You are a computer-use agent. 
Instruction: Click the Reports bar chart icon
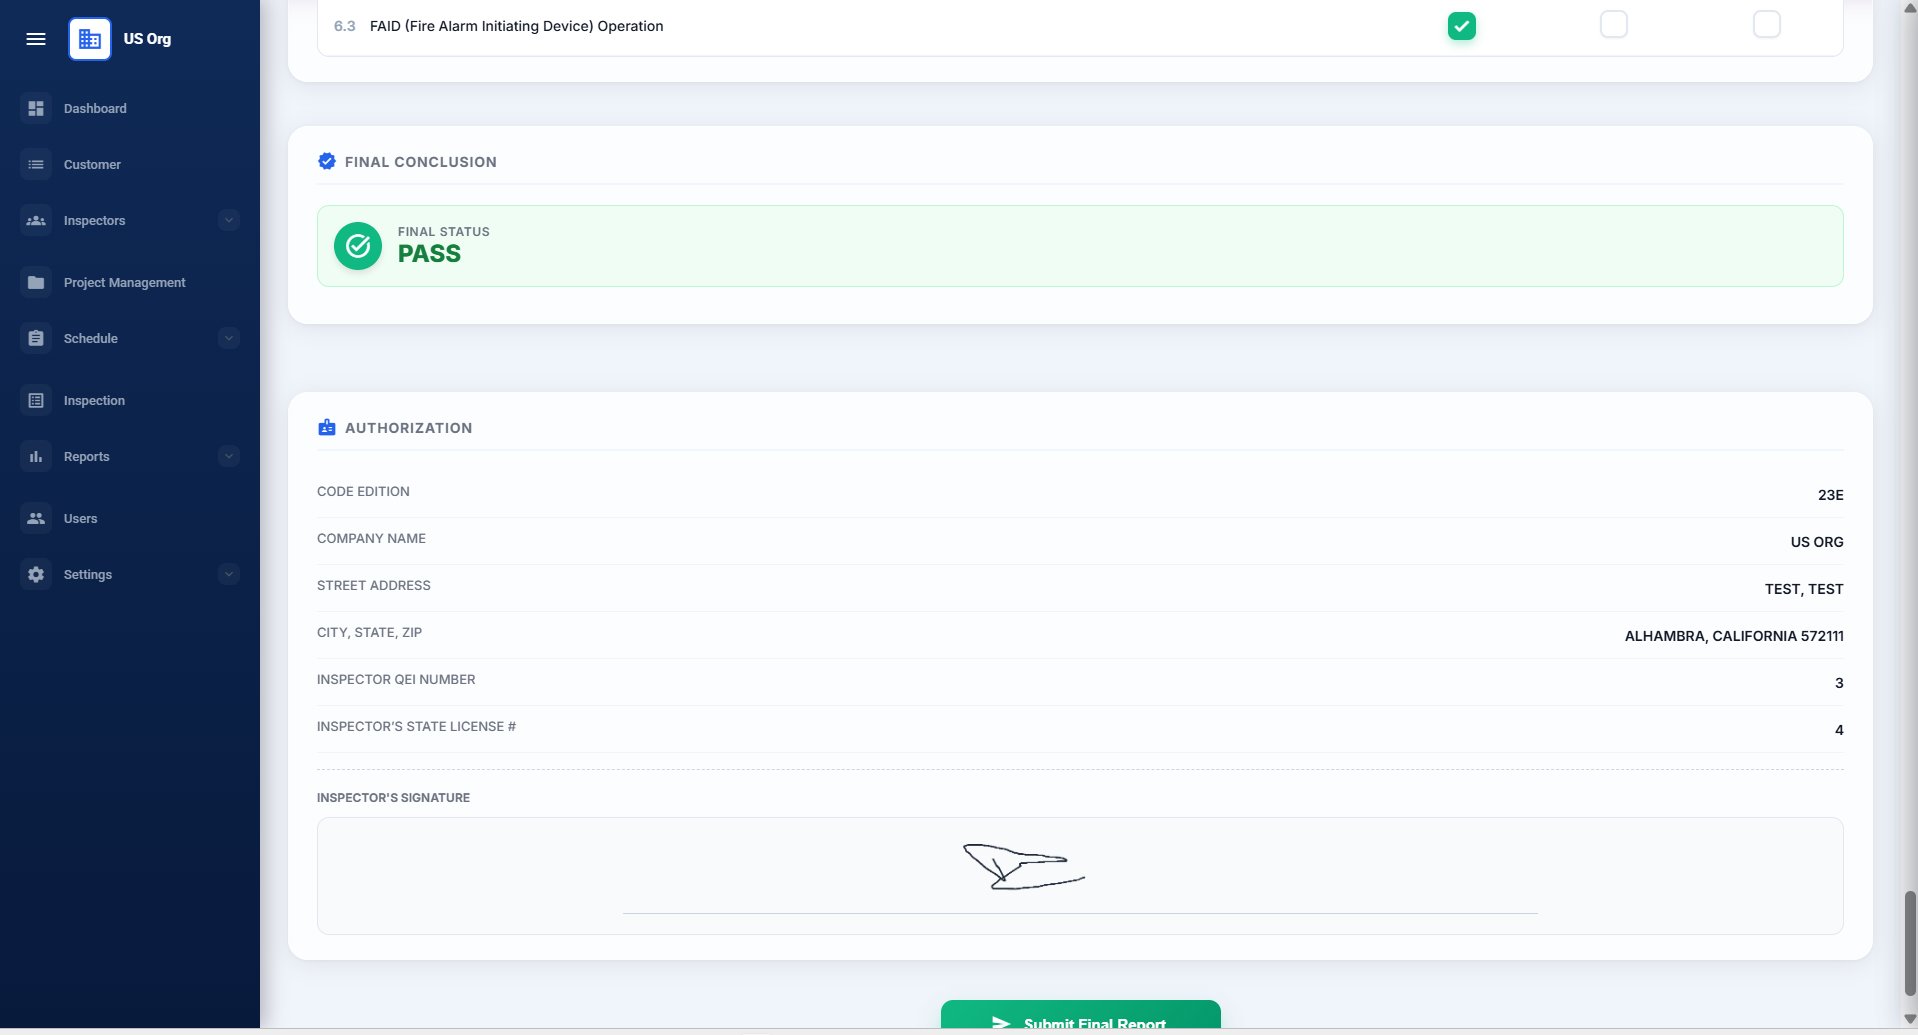[x=36, y=456]
